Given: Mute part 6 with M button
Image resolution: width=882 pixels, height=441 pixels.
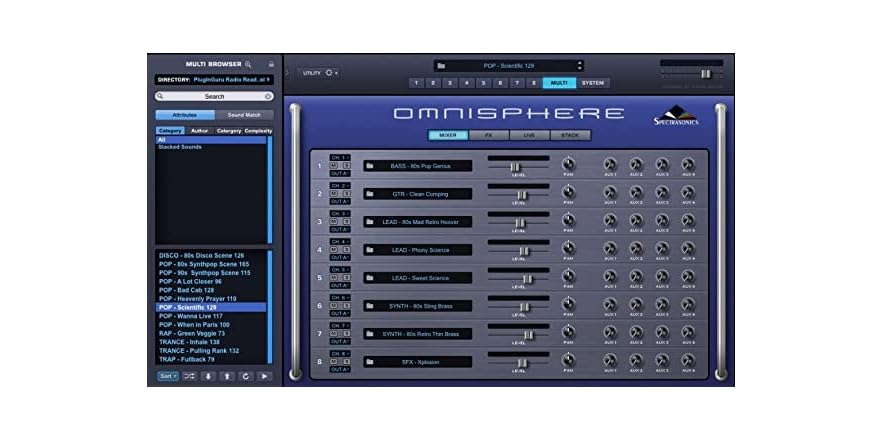Looking at the screenshot, I should pos(334,305).
